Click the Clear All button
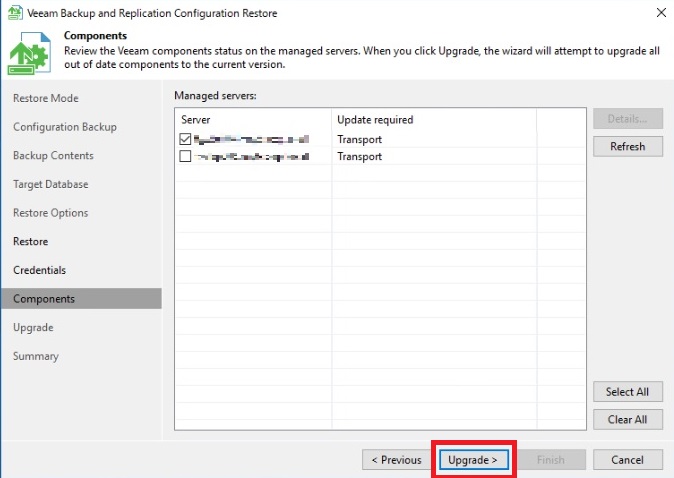Screen dimensions: 674x478 [x=628, y=419]
